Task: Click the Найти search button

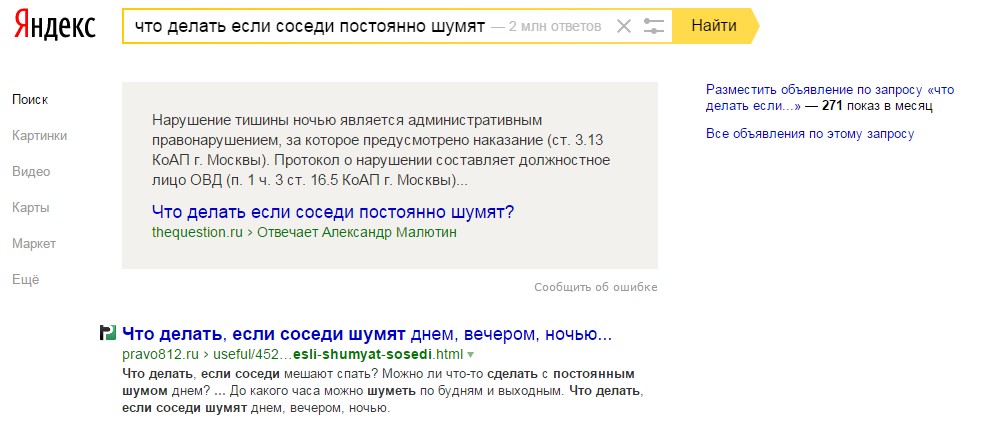Action: pyautogui.click(x=714, y=26)
